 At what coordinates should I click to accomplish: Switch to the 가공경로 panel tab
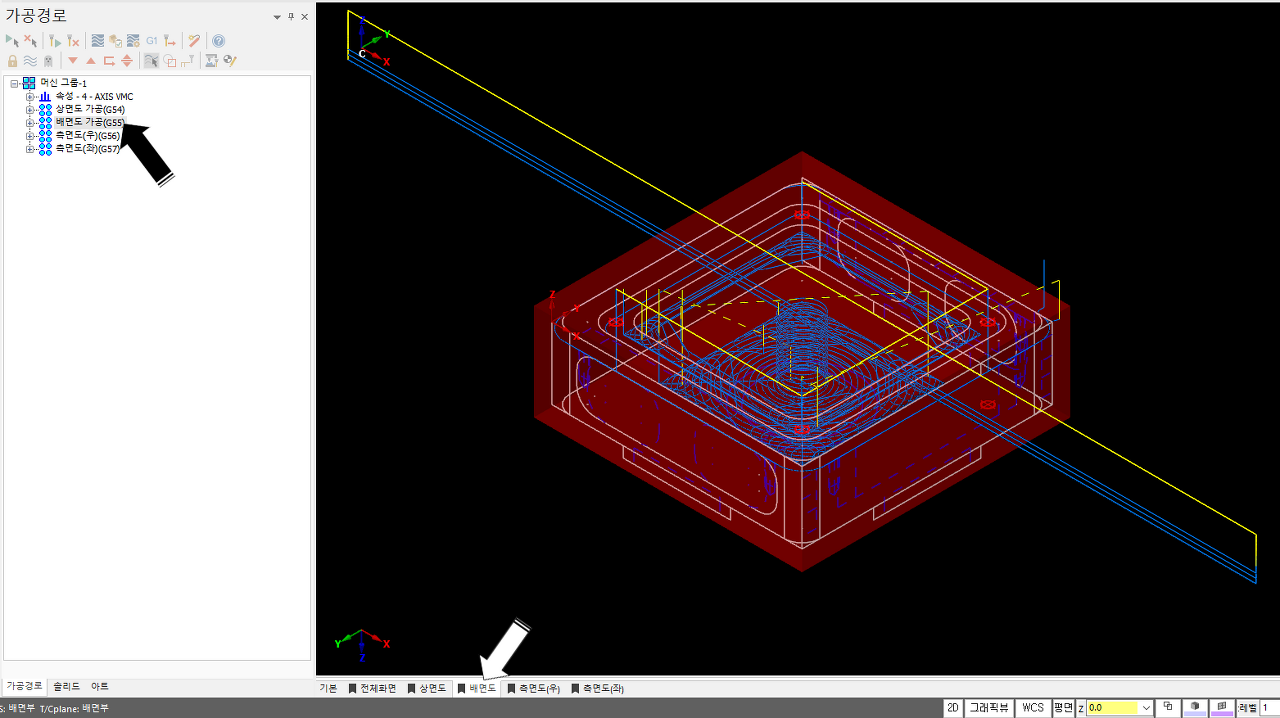(x=24, y=687)
